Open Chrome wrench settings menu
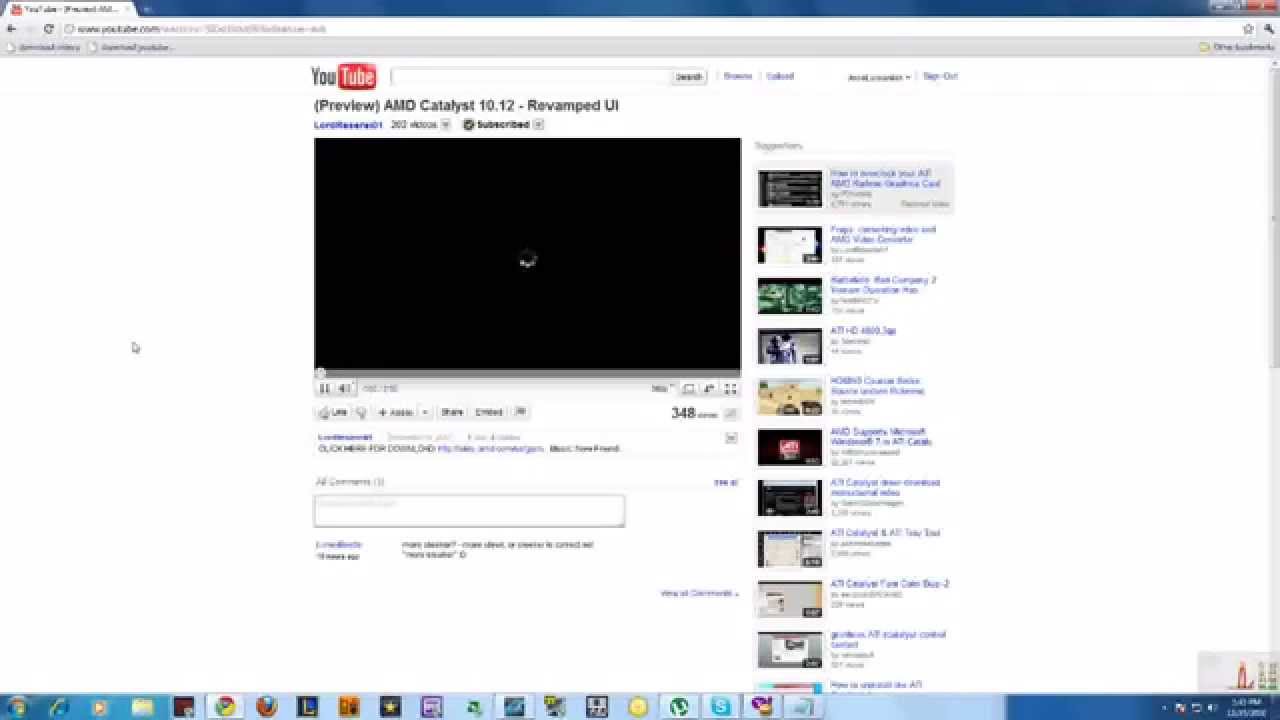Image resolution: width=1280 pixels, height=720 pixels. (x=1268, y=29)
